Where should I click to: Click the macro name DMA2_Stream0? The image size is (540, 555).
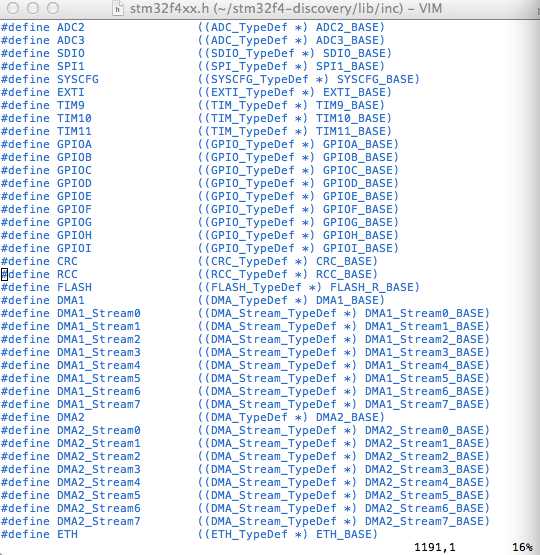(99, 430)
